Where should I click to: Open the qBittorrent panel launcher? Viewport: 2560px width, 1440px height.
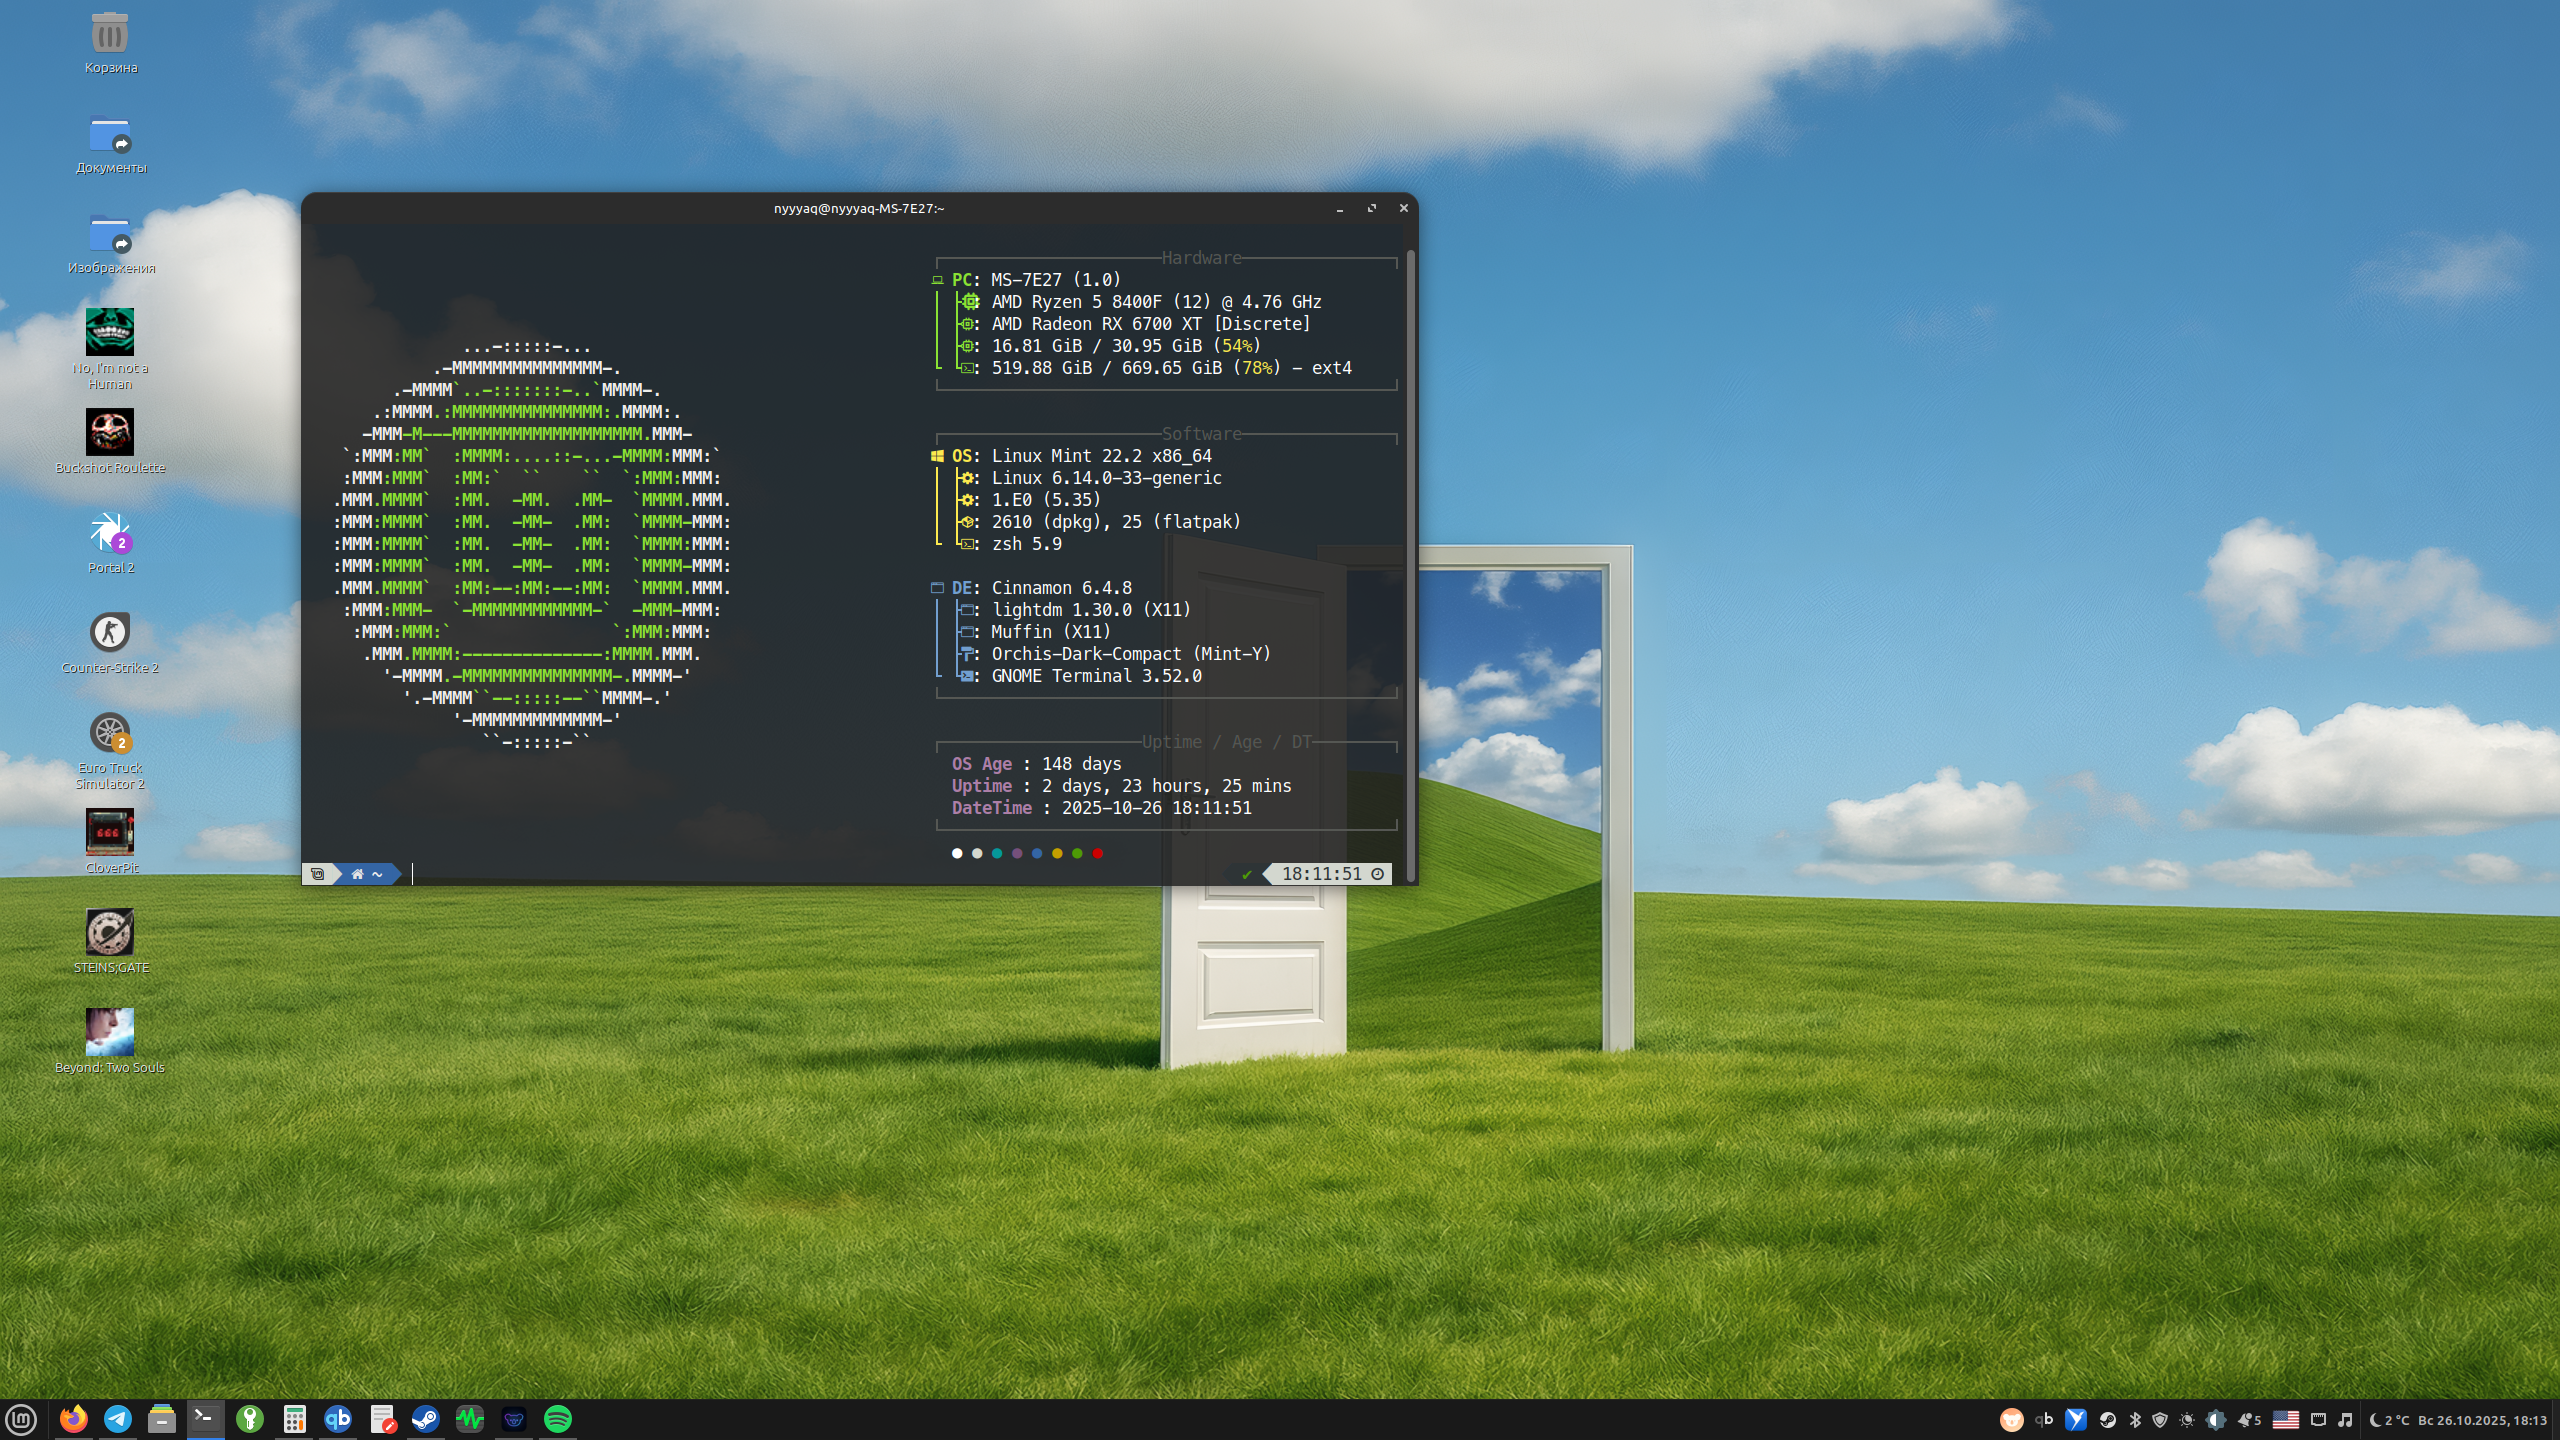(338, 1419)
